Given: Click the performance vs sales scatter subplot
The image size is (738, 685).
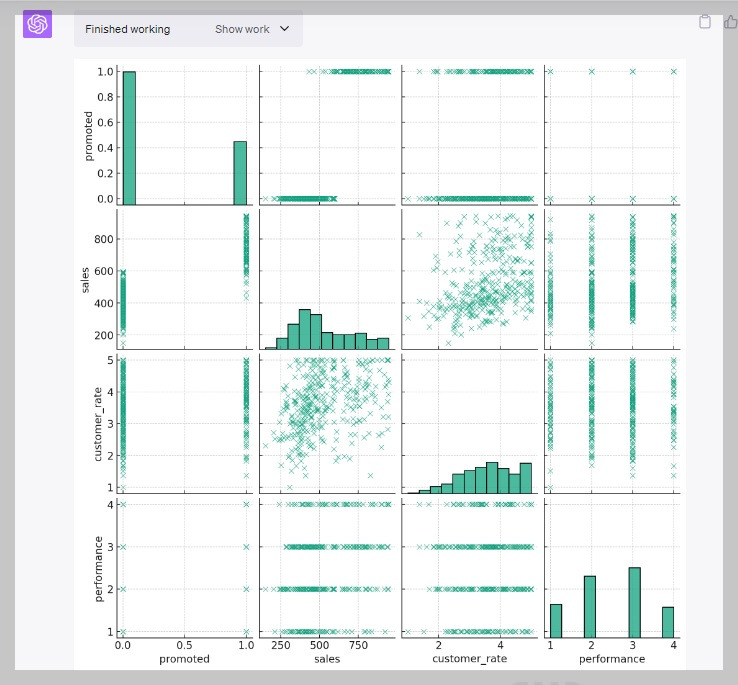Looking at the screenshot, I should pos(327,568).
